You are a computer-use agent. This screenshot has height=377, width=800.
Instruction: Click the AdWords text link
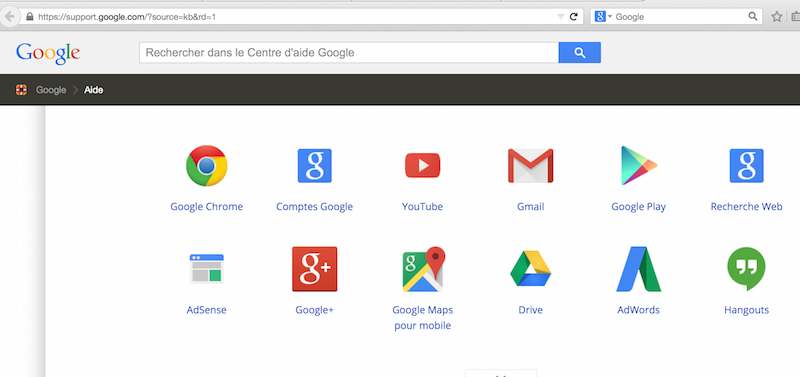639,310
